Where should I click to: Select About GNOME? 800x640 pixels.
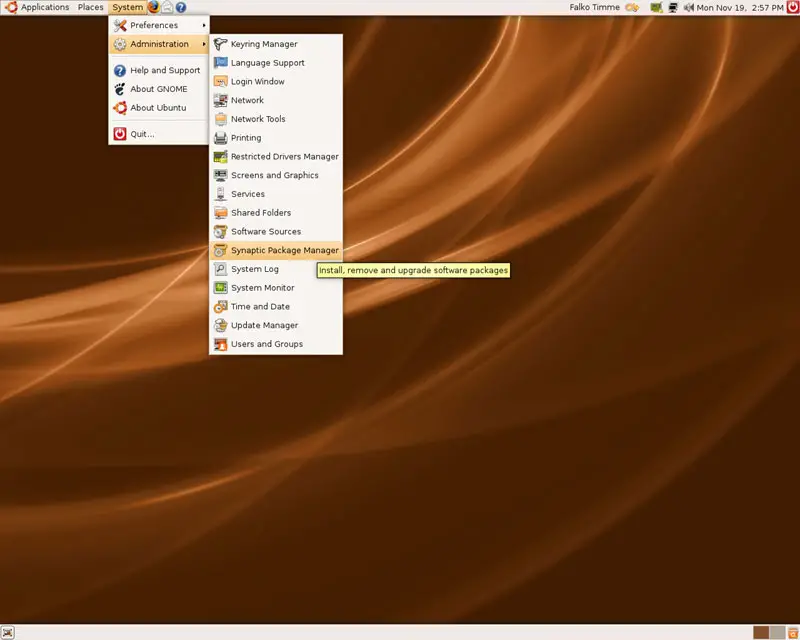pyautogui.click(x=159, y=89)
